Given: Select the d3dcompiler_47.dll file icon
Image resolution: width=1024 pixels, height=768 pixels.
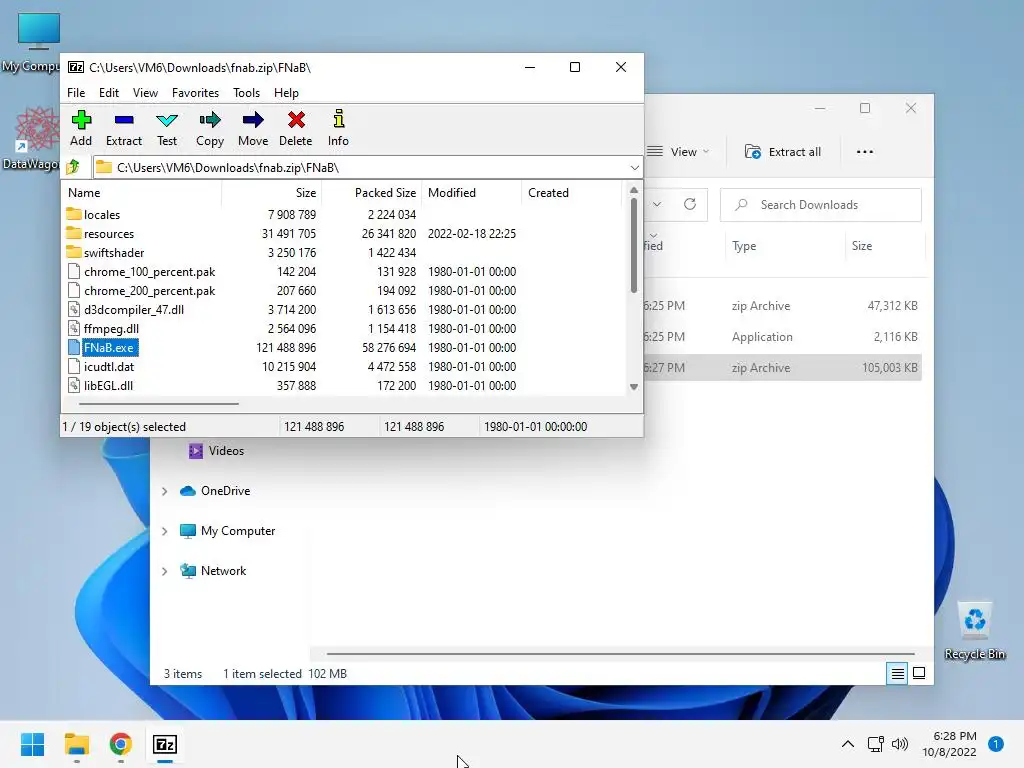Looking at the screenshot, I should point(74,310).
